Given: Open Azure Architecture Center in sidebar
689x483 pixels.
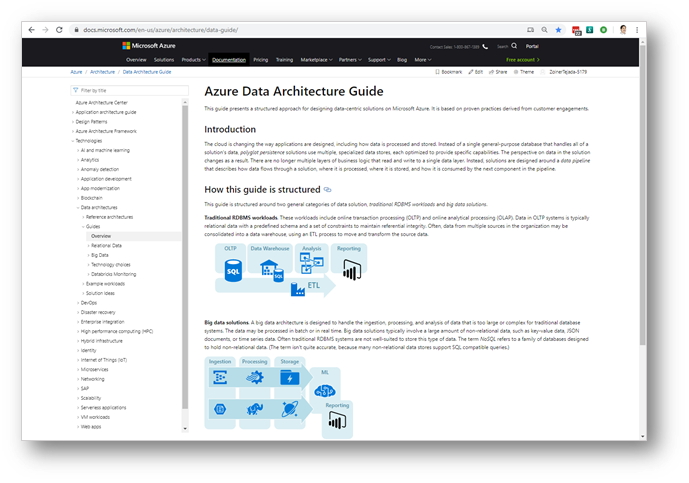Looking at the screenshot, I should point(102,102).
